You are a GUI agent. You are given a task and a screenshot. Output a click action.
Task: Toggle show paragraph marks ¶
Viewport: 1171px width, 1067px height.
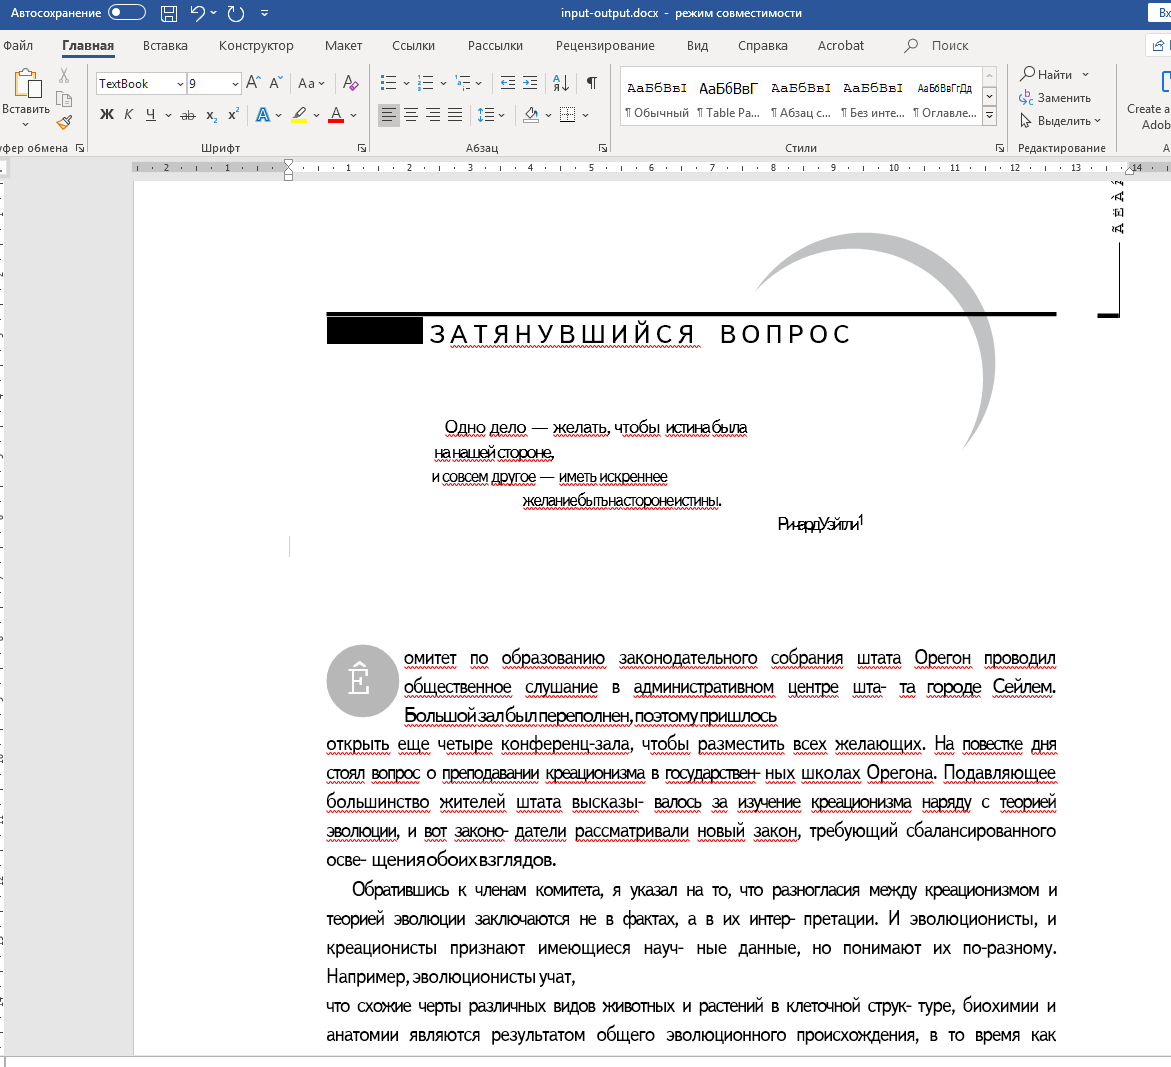(x=591, y=83)
